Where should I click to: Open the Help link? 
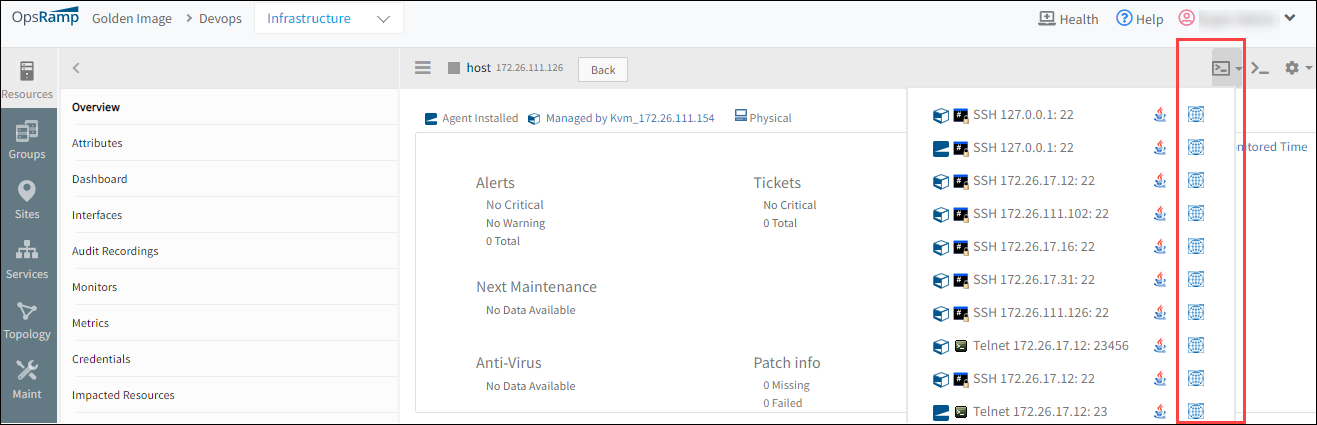(1139, 18)
